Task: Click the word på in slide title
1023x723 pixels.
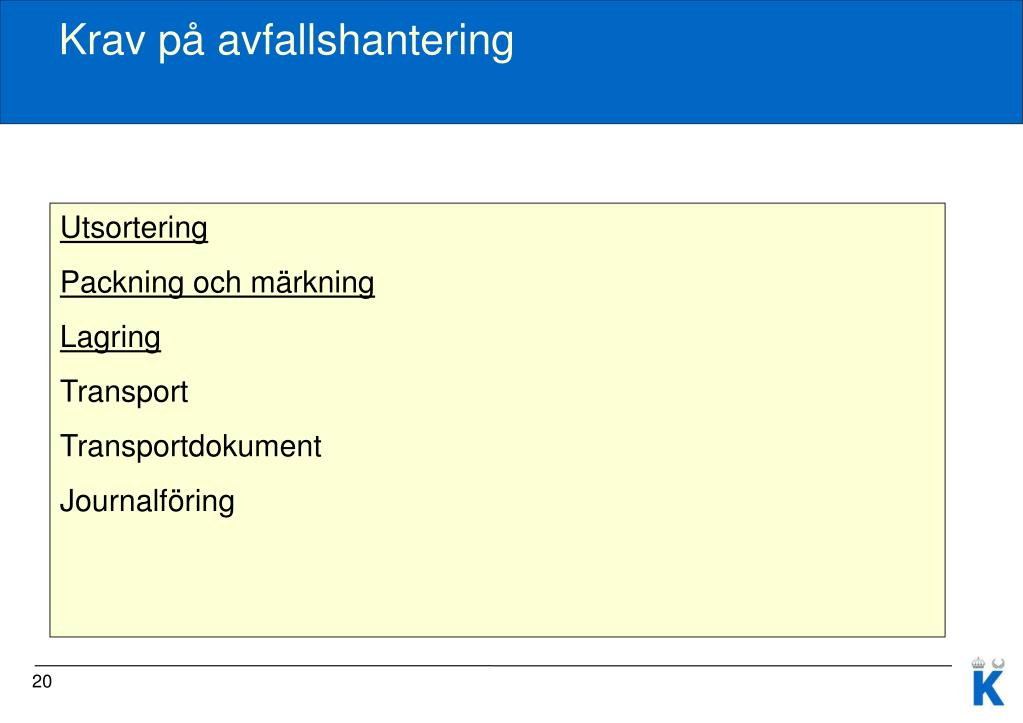Action: click(x=181, y=41)
